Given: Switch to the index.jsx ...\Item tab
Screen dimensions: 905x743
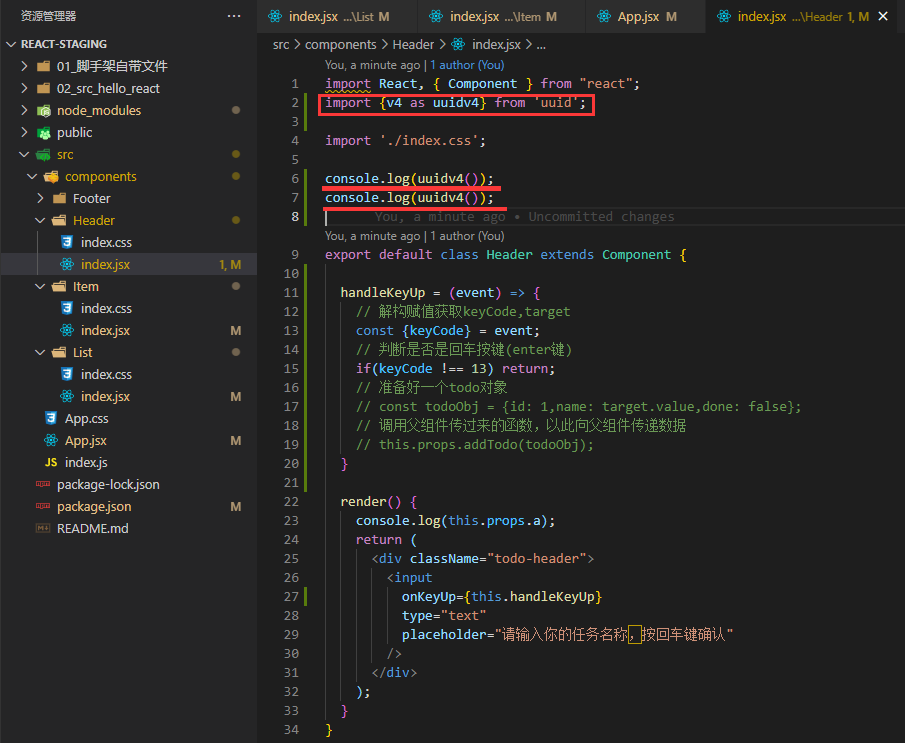Looking at the screenshot, I should click(x=501, y=17).
